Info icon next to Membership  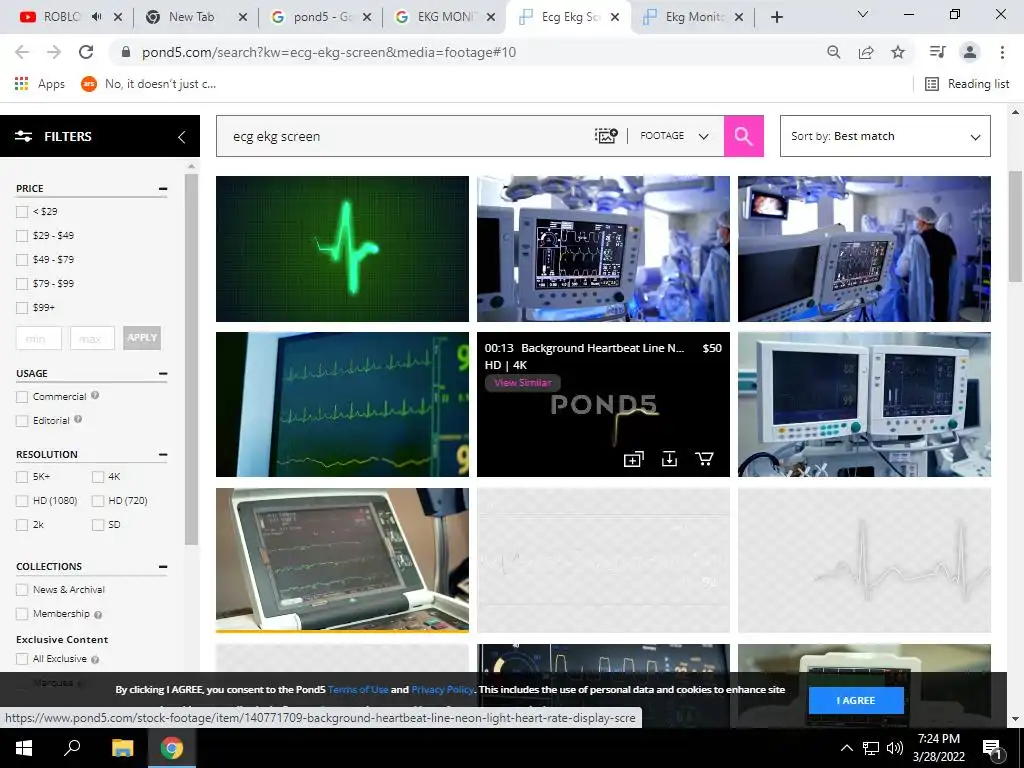[98, 615]
